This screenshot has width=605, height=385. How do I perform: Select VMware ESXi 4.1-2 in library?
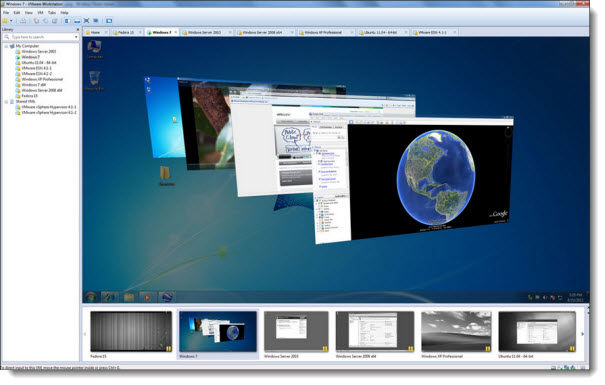coord(34,74)
